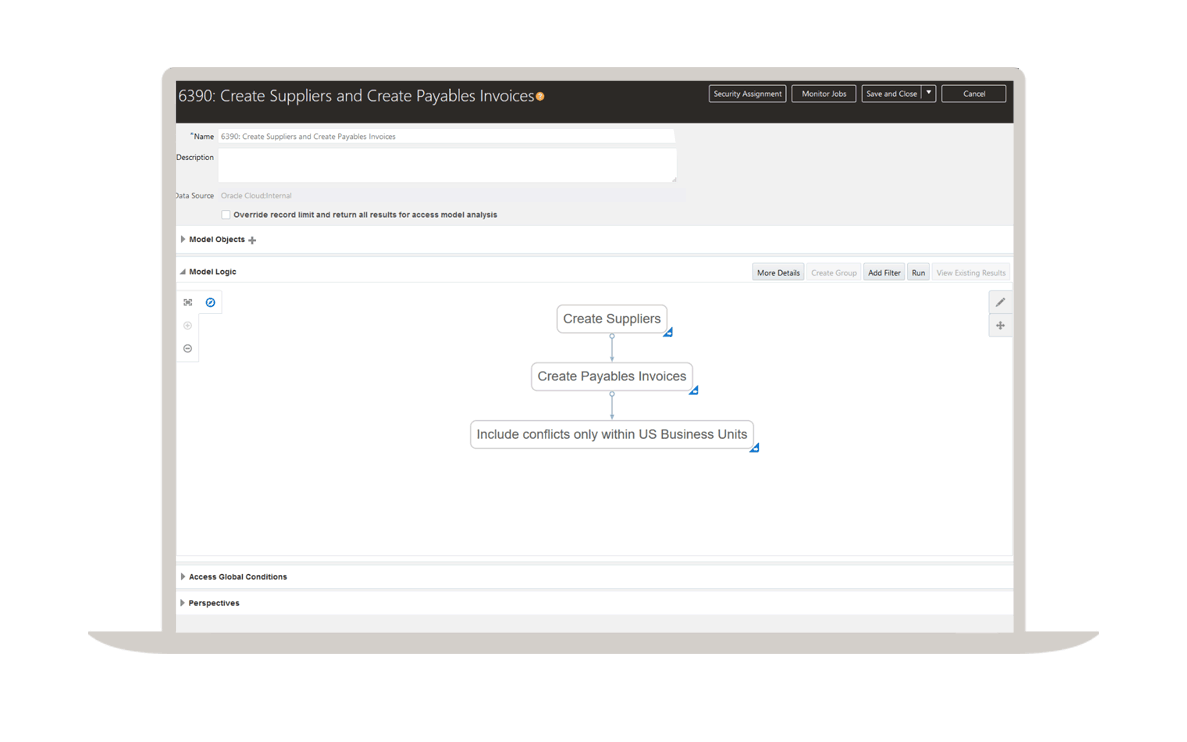The image size is (1187, 742).
Task: Click the corner marker on Create Payables Invoices
Action: pyautogui.click(x=693, y=390)
